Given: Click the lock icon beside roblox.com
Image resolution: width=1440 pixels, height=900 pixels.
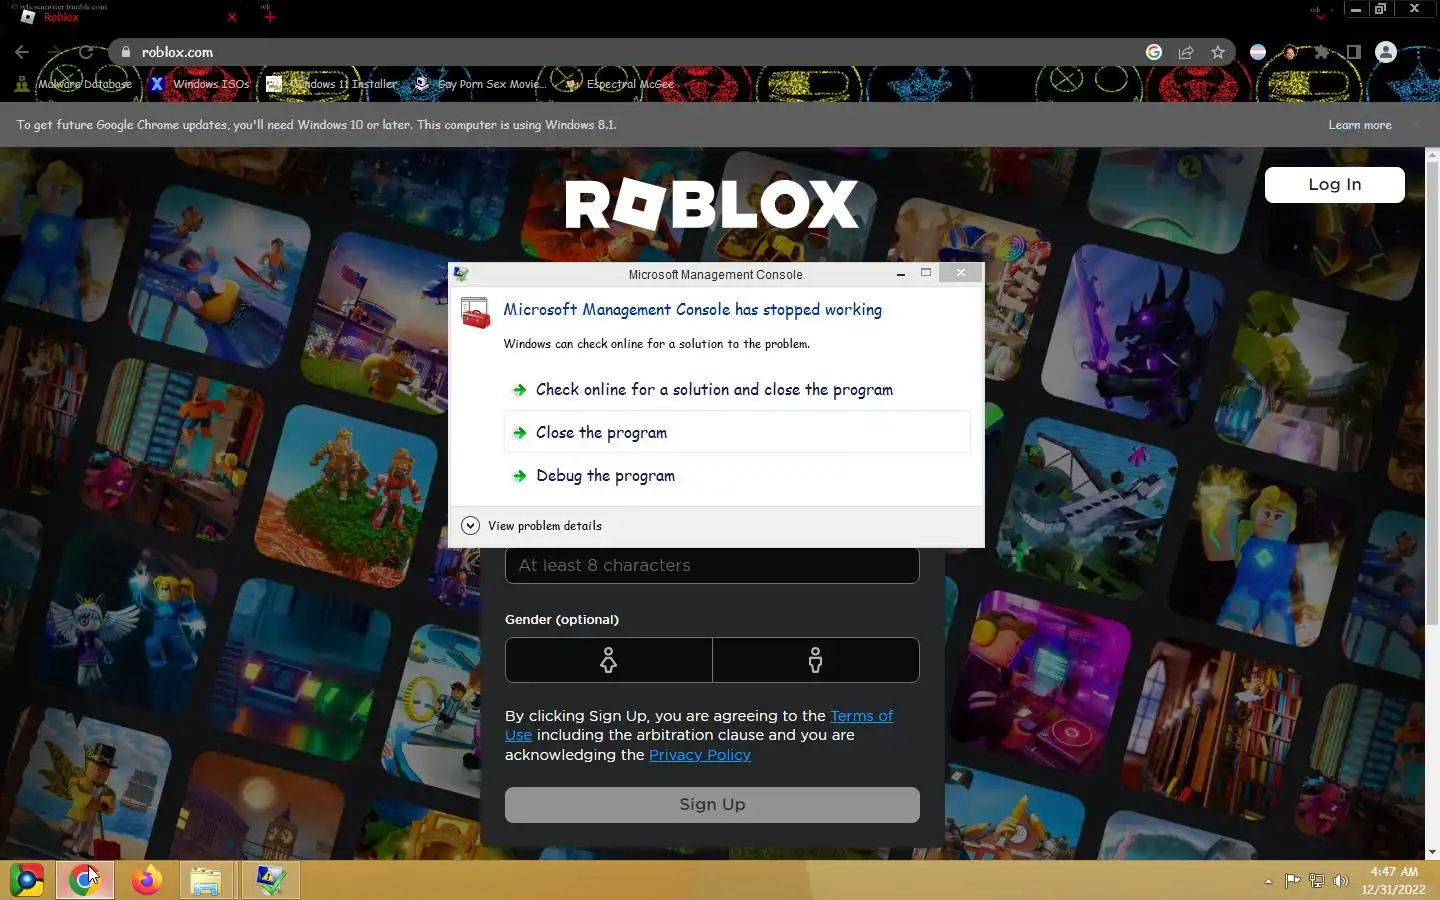Looking at the screenshot, I should [126, 52].
